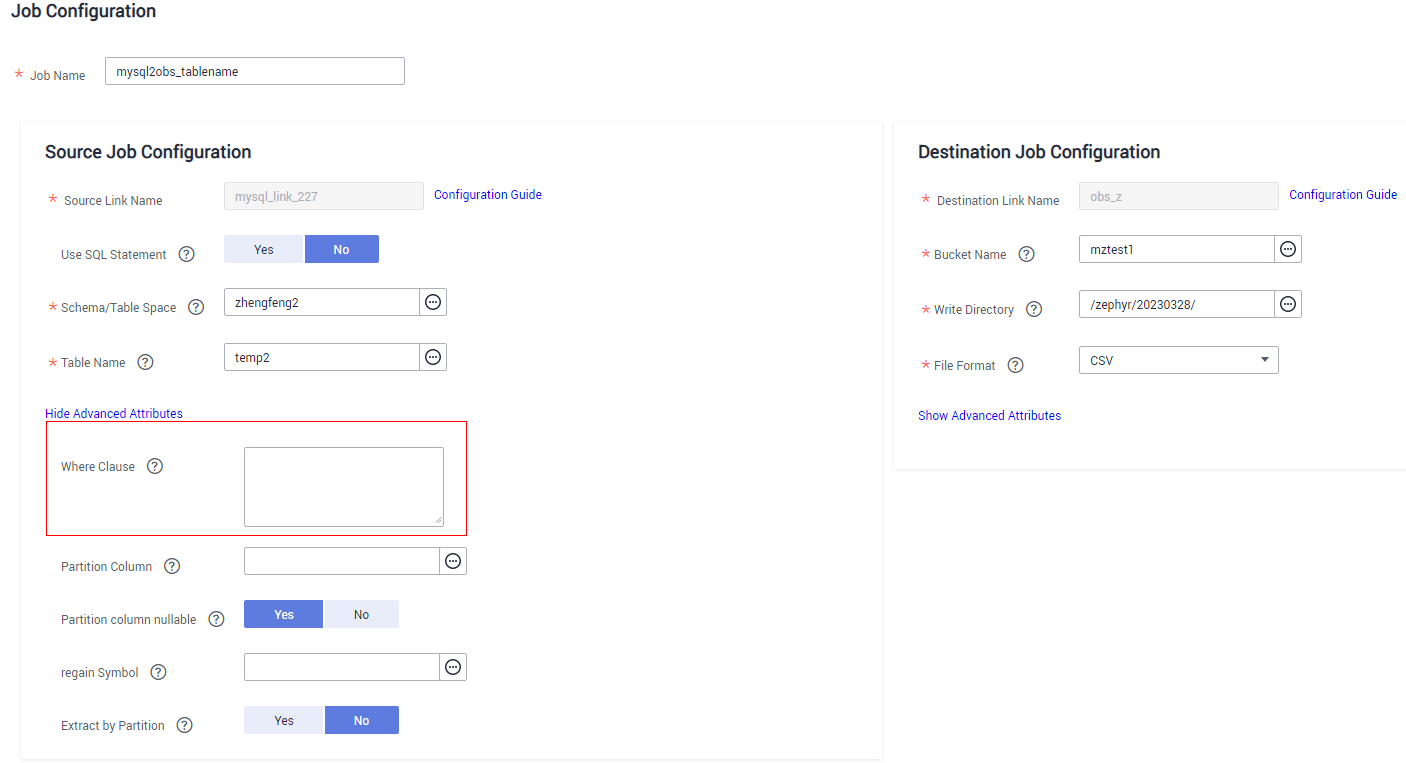Screen dimensions: 1406x763
Task: Expand destination Show Advanced Attributes
Action: [x=989, y=415]
